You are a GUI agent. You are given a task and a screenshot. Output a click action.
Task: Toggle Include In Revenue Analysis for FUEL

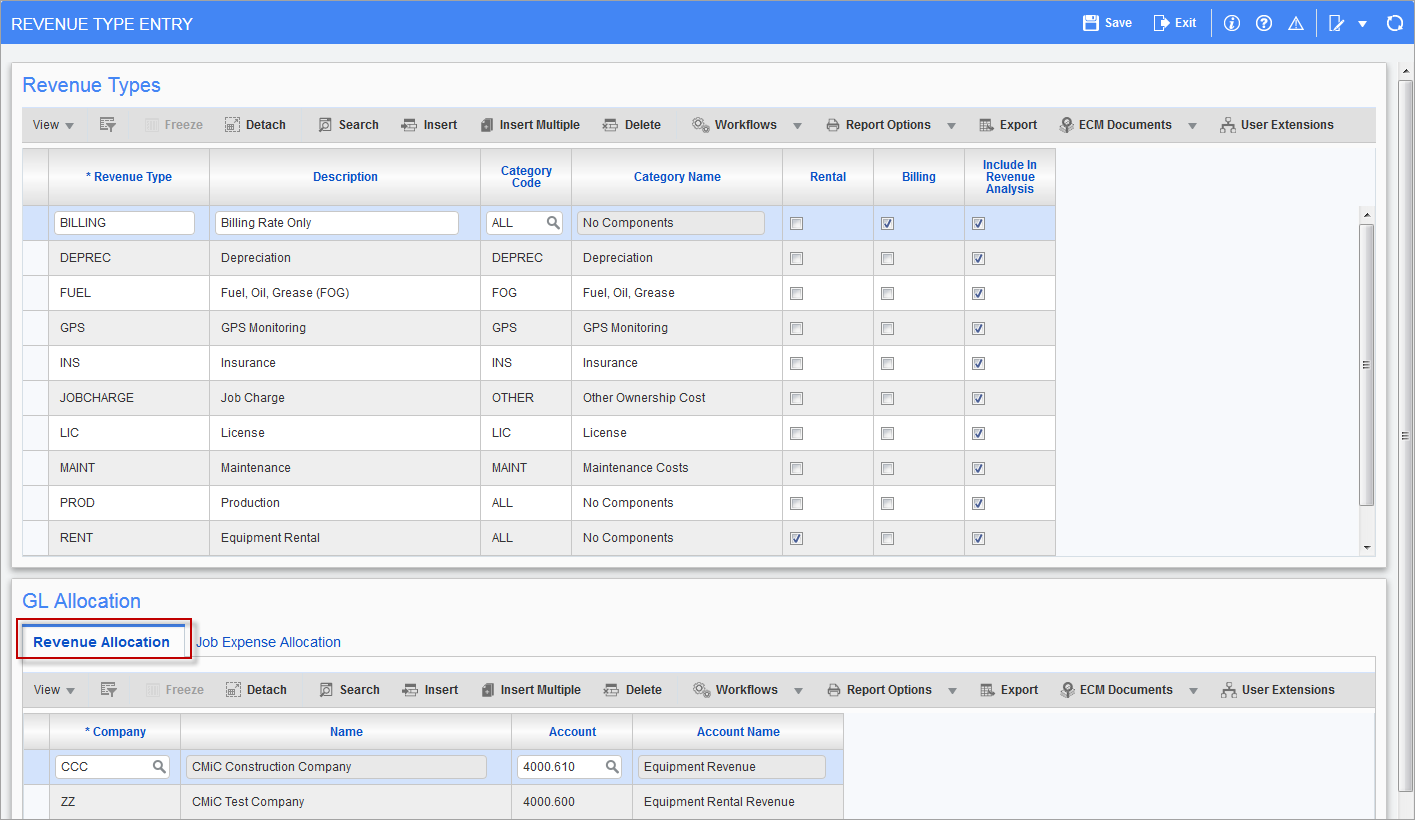click(x=978, y=294)
